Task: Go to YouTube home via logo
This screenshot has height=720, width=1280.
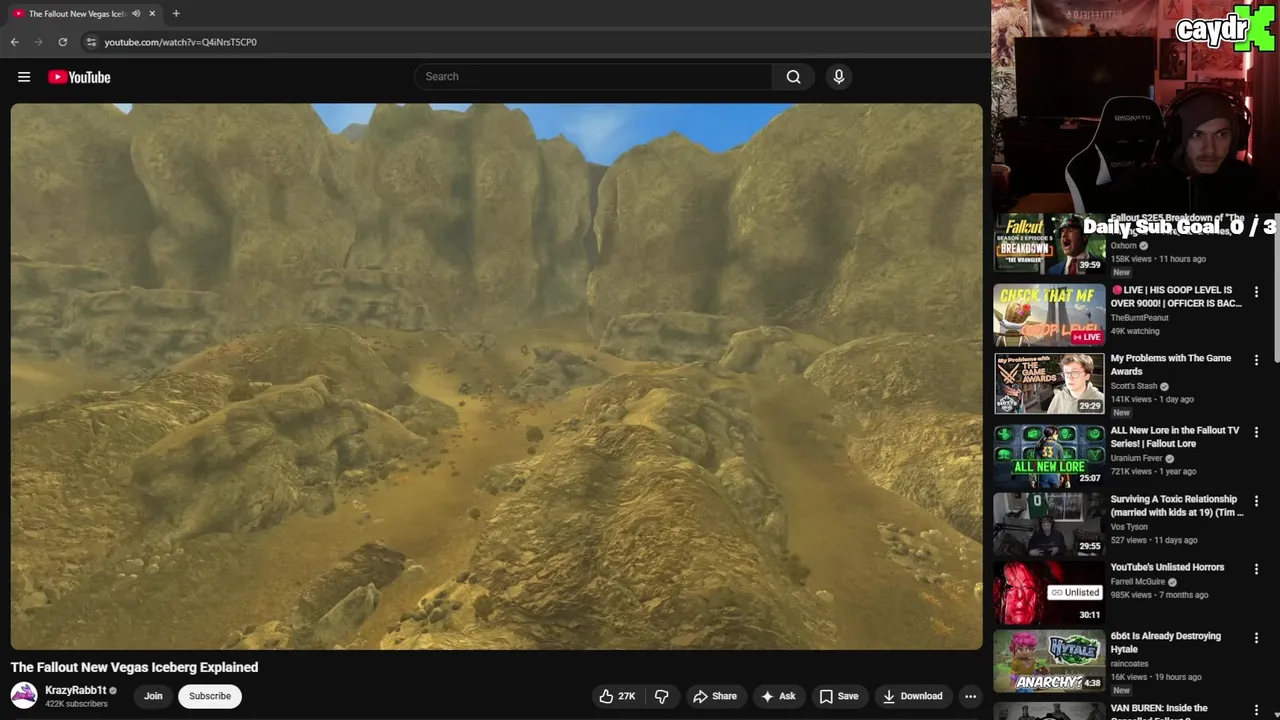Action: [79, 77]
